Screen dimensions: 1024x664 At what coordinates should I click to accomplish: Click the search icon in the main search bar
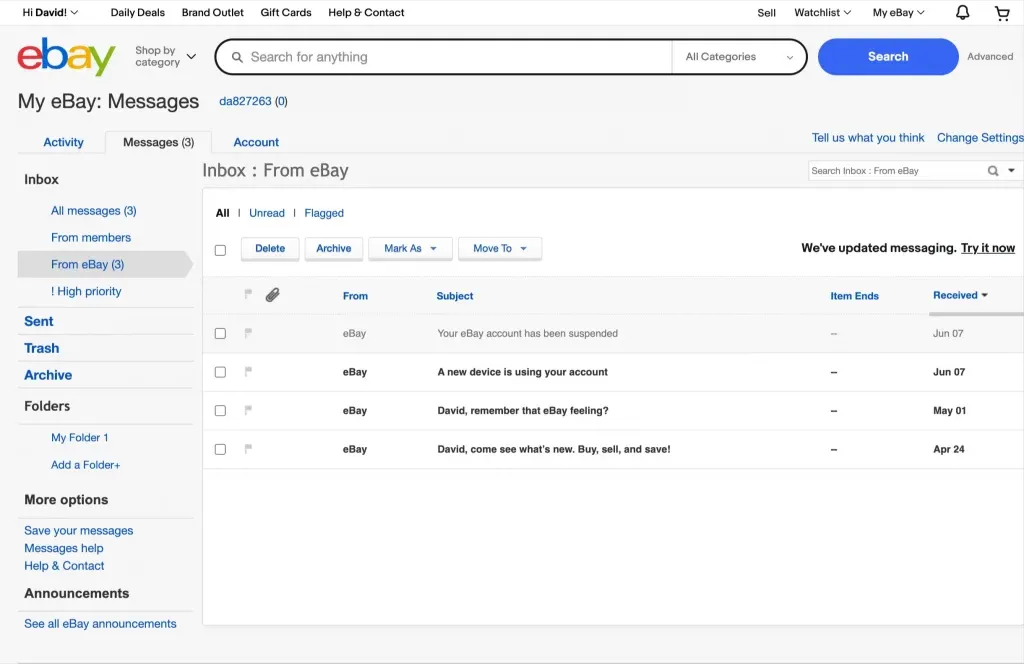pos(236,57)
